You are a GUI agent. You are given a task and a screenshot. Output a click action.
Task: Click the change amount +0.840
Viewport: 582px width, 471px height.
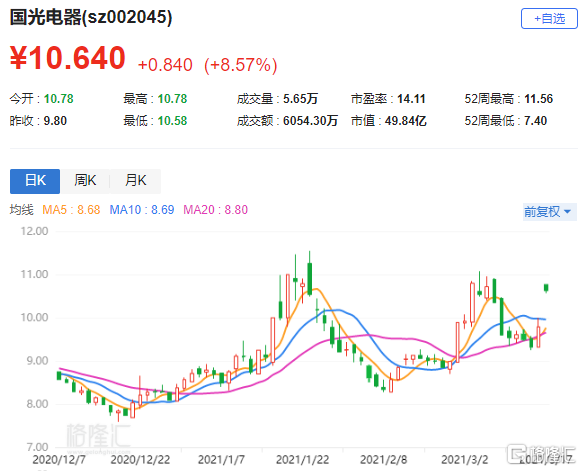click(x=165, y=65)
